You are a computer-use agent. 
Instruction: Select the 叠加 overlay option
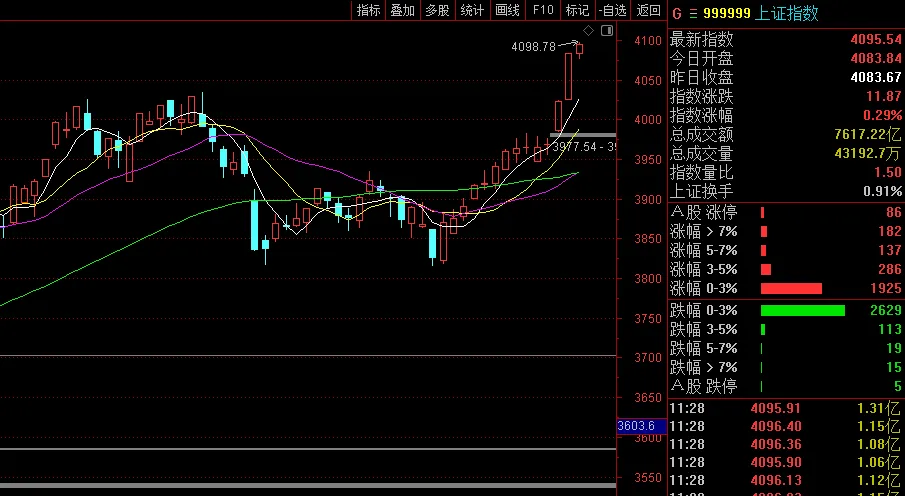point(402,10)
